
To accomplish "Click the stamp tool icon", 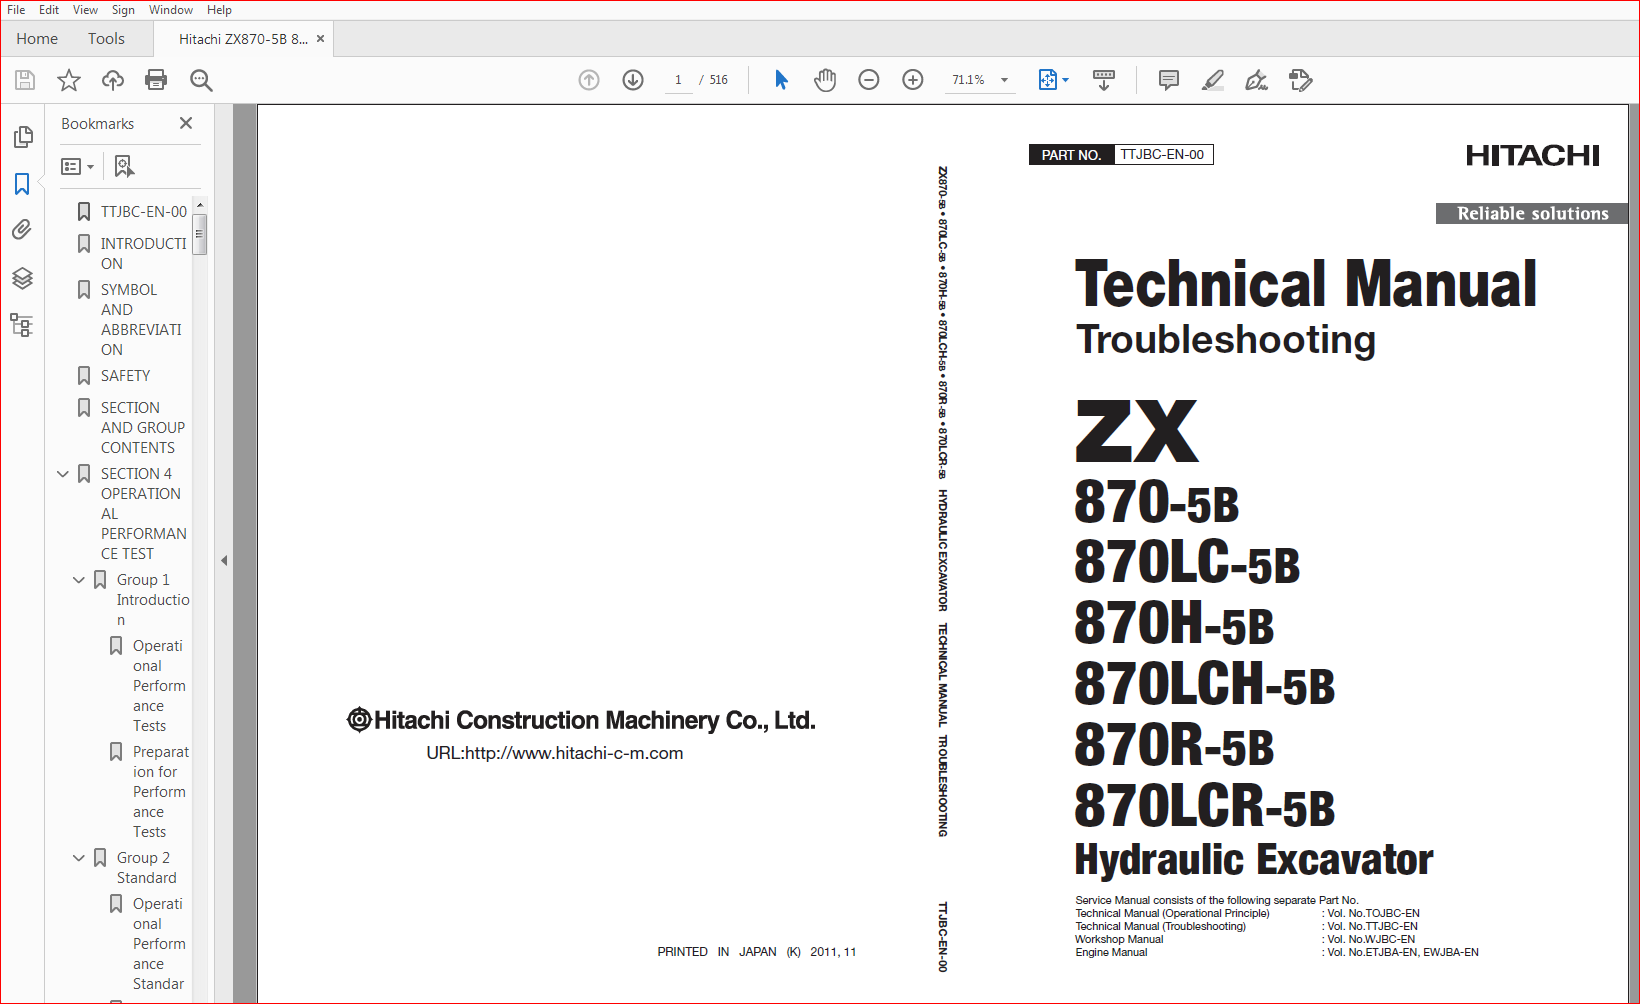I will coord(1300,80).
